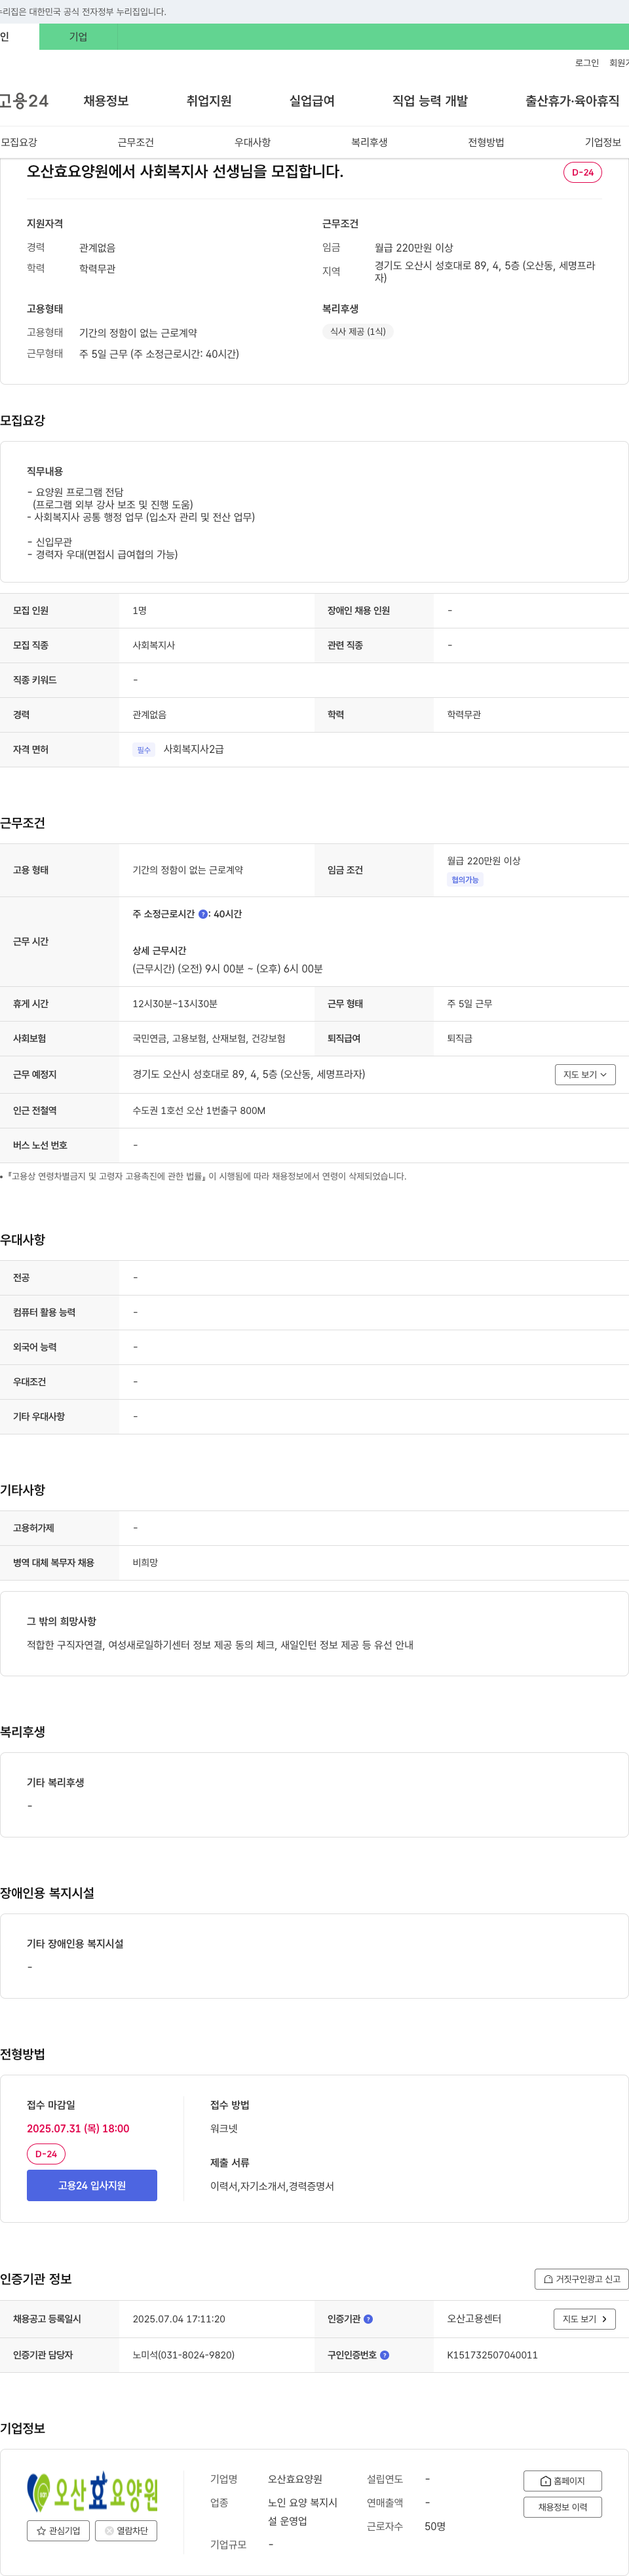Click the D-24 badge under 접수 마감일
629x2576 pixels.
pyautogui.click(x=46, y=2154)
